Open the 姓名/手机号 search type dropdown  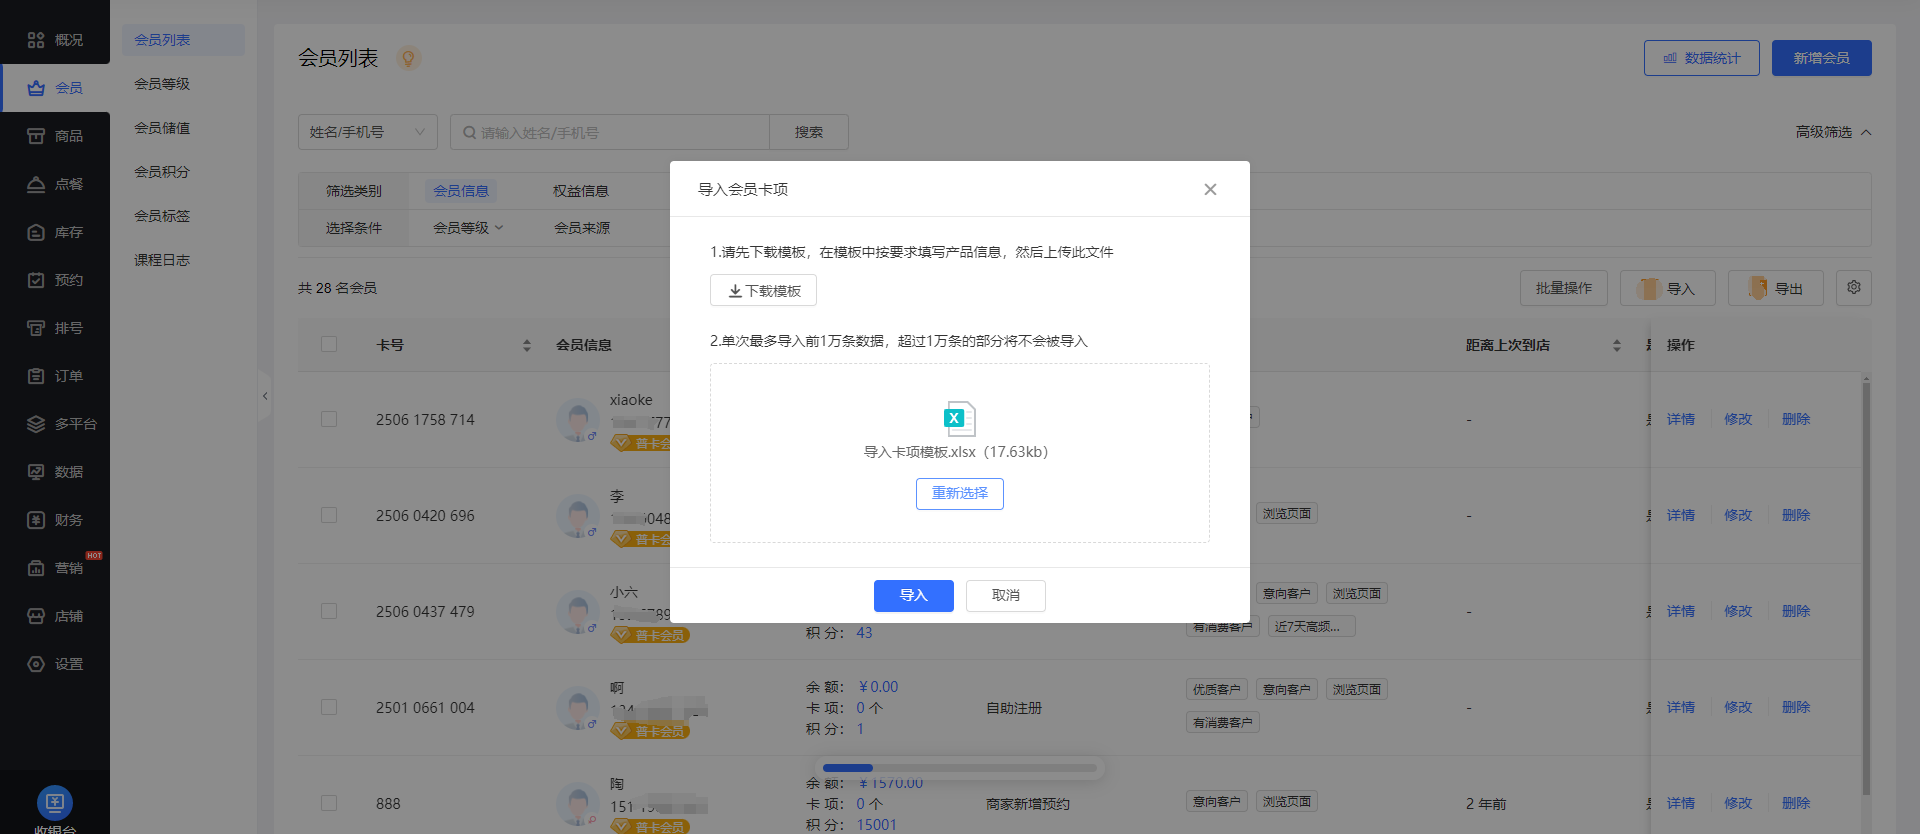pyautogui.click(x=367, y=132)
